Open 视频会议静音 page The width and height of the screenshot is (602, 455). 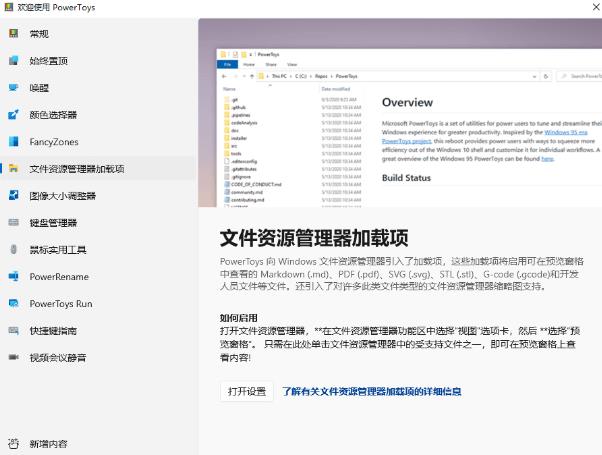(x=98, y=357)
